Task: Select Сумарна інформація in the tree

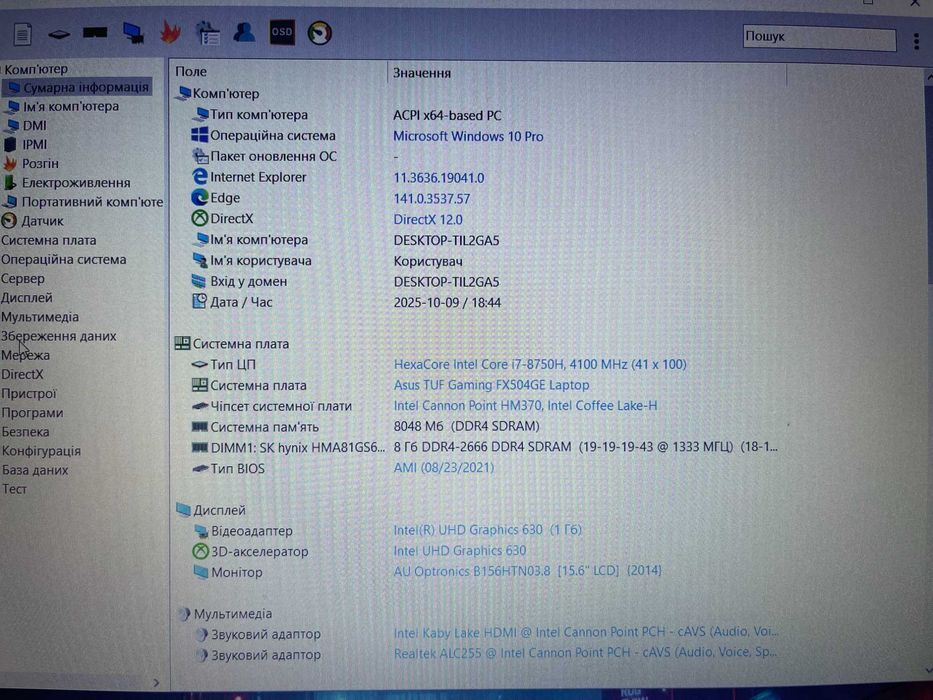Action: (86, 88)
